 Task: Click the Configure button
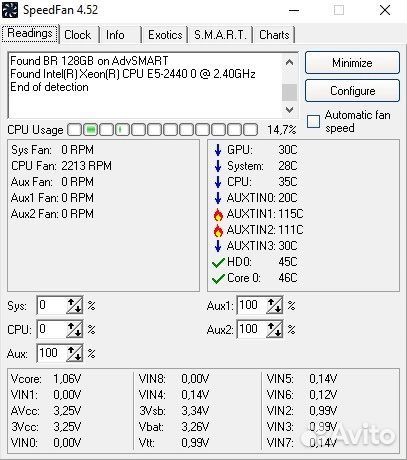point(352,91)
